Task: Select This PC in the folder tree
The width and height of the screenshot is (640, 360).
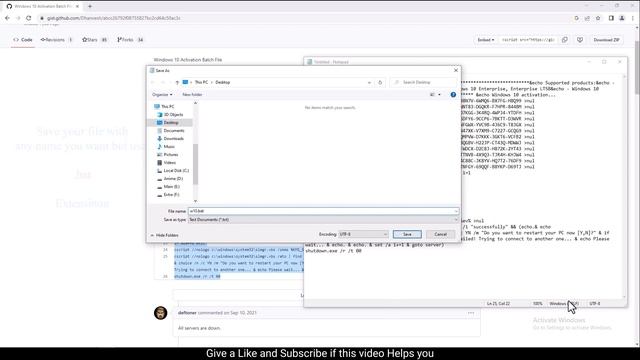Action: 167,107
